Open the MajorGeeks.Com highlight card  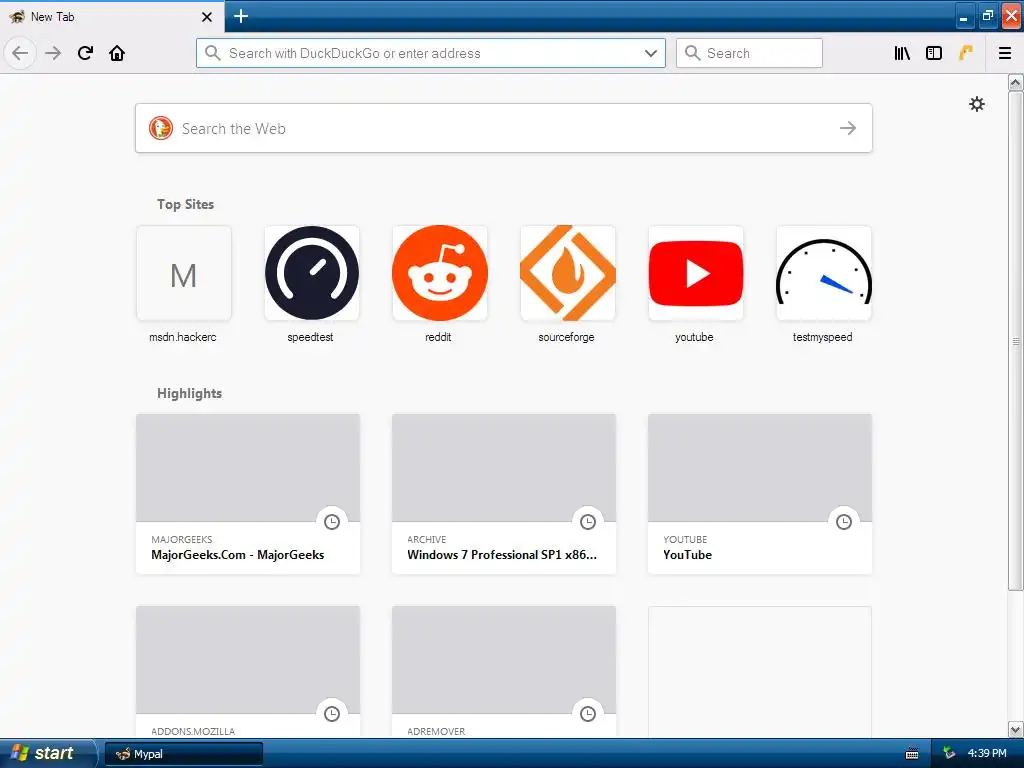point(248,494)
